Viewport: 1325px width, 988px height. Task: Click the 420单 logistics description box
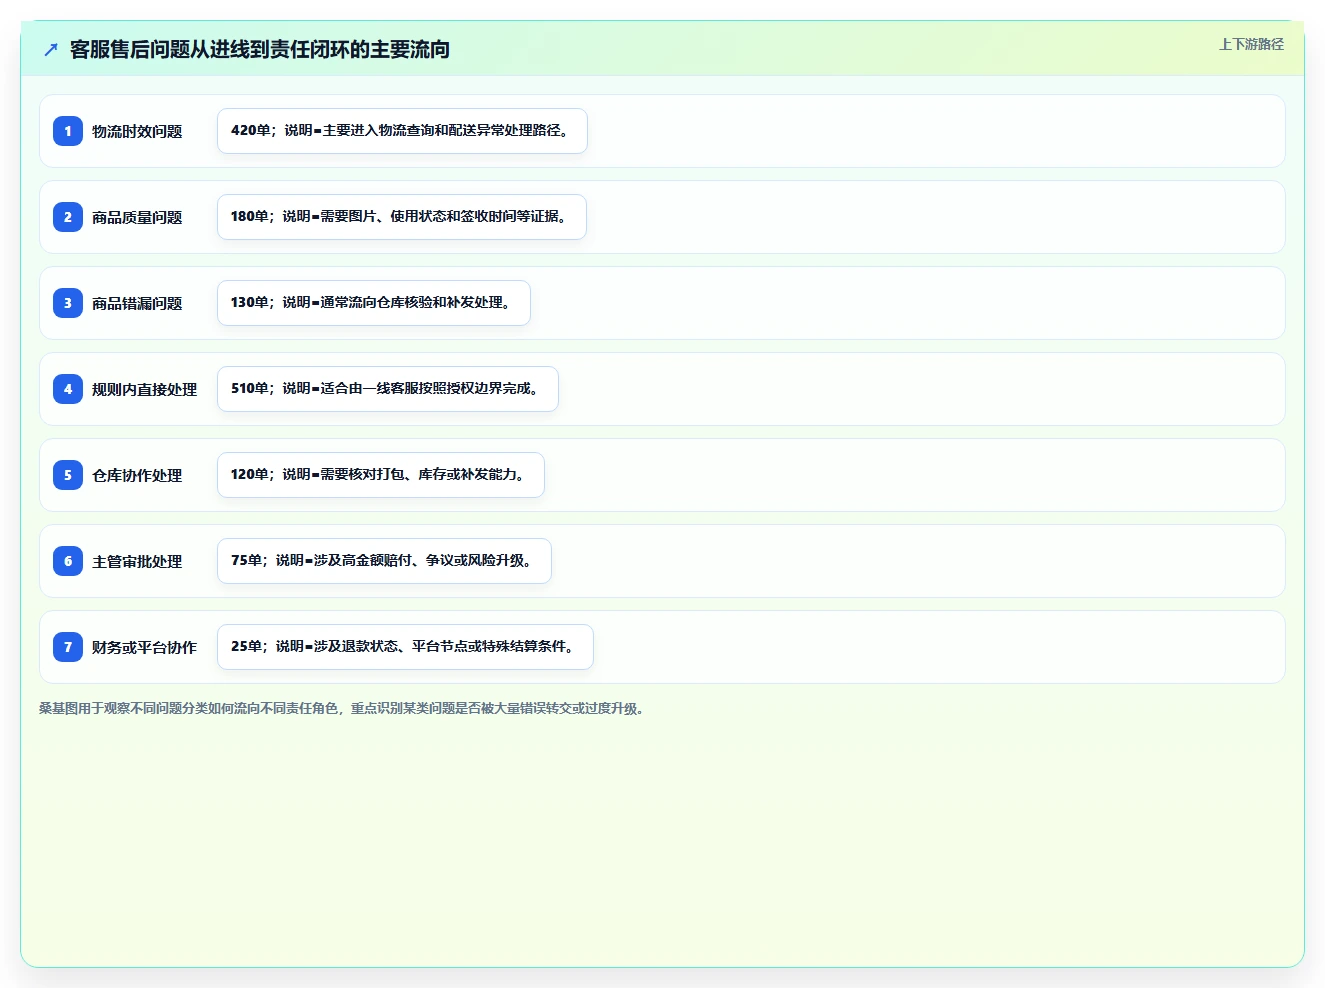tap(402, 131)
